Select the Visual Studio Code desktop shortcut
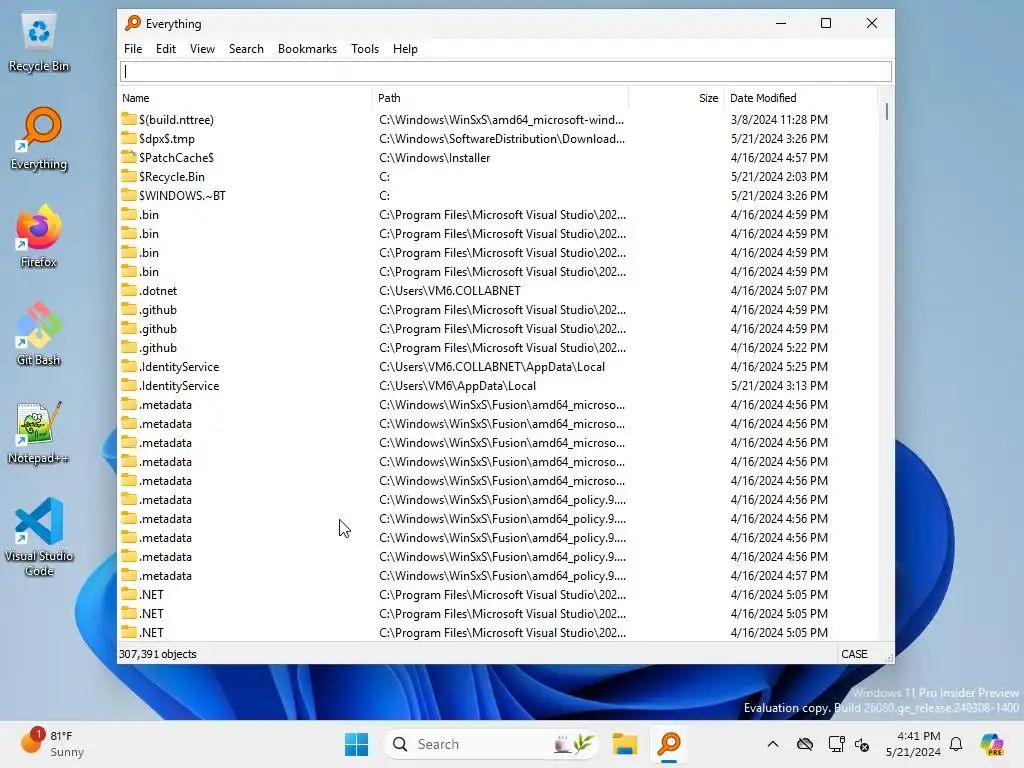 click(39, 538)
